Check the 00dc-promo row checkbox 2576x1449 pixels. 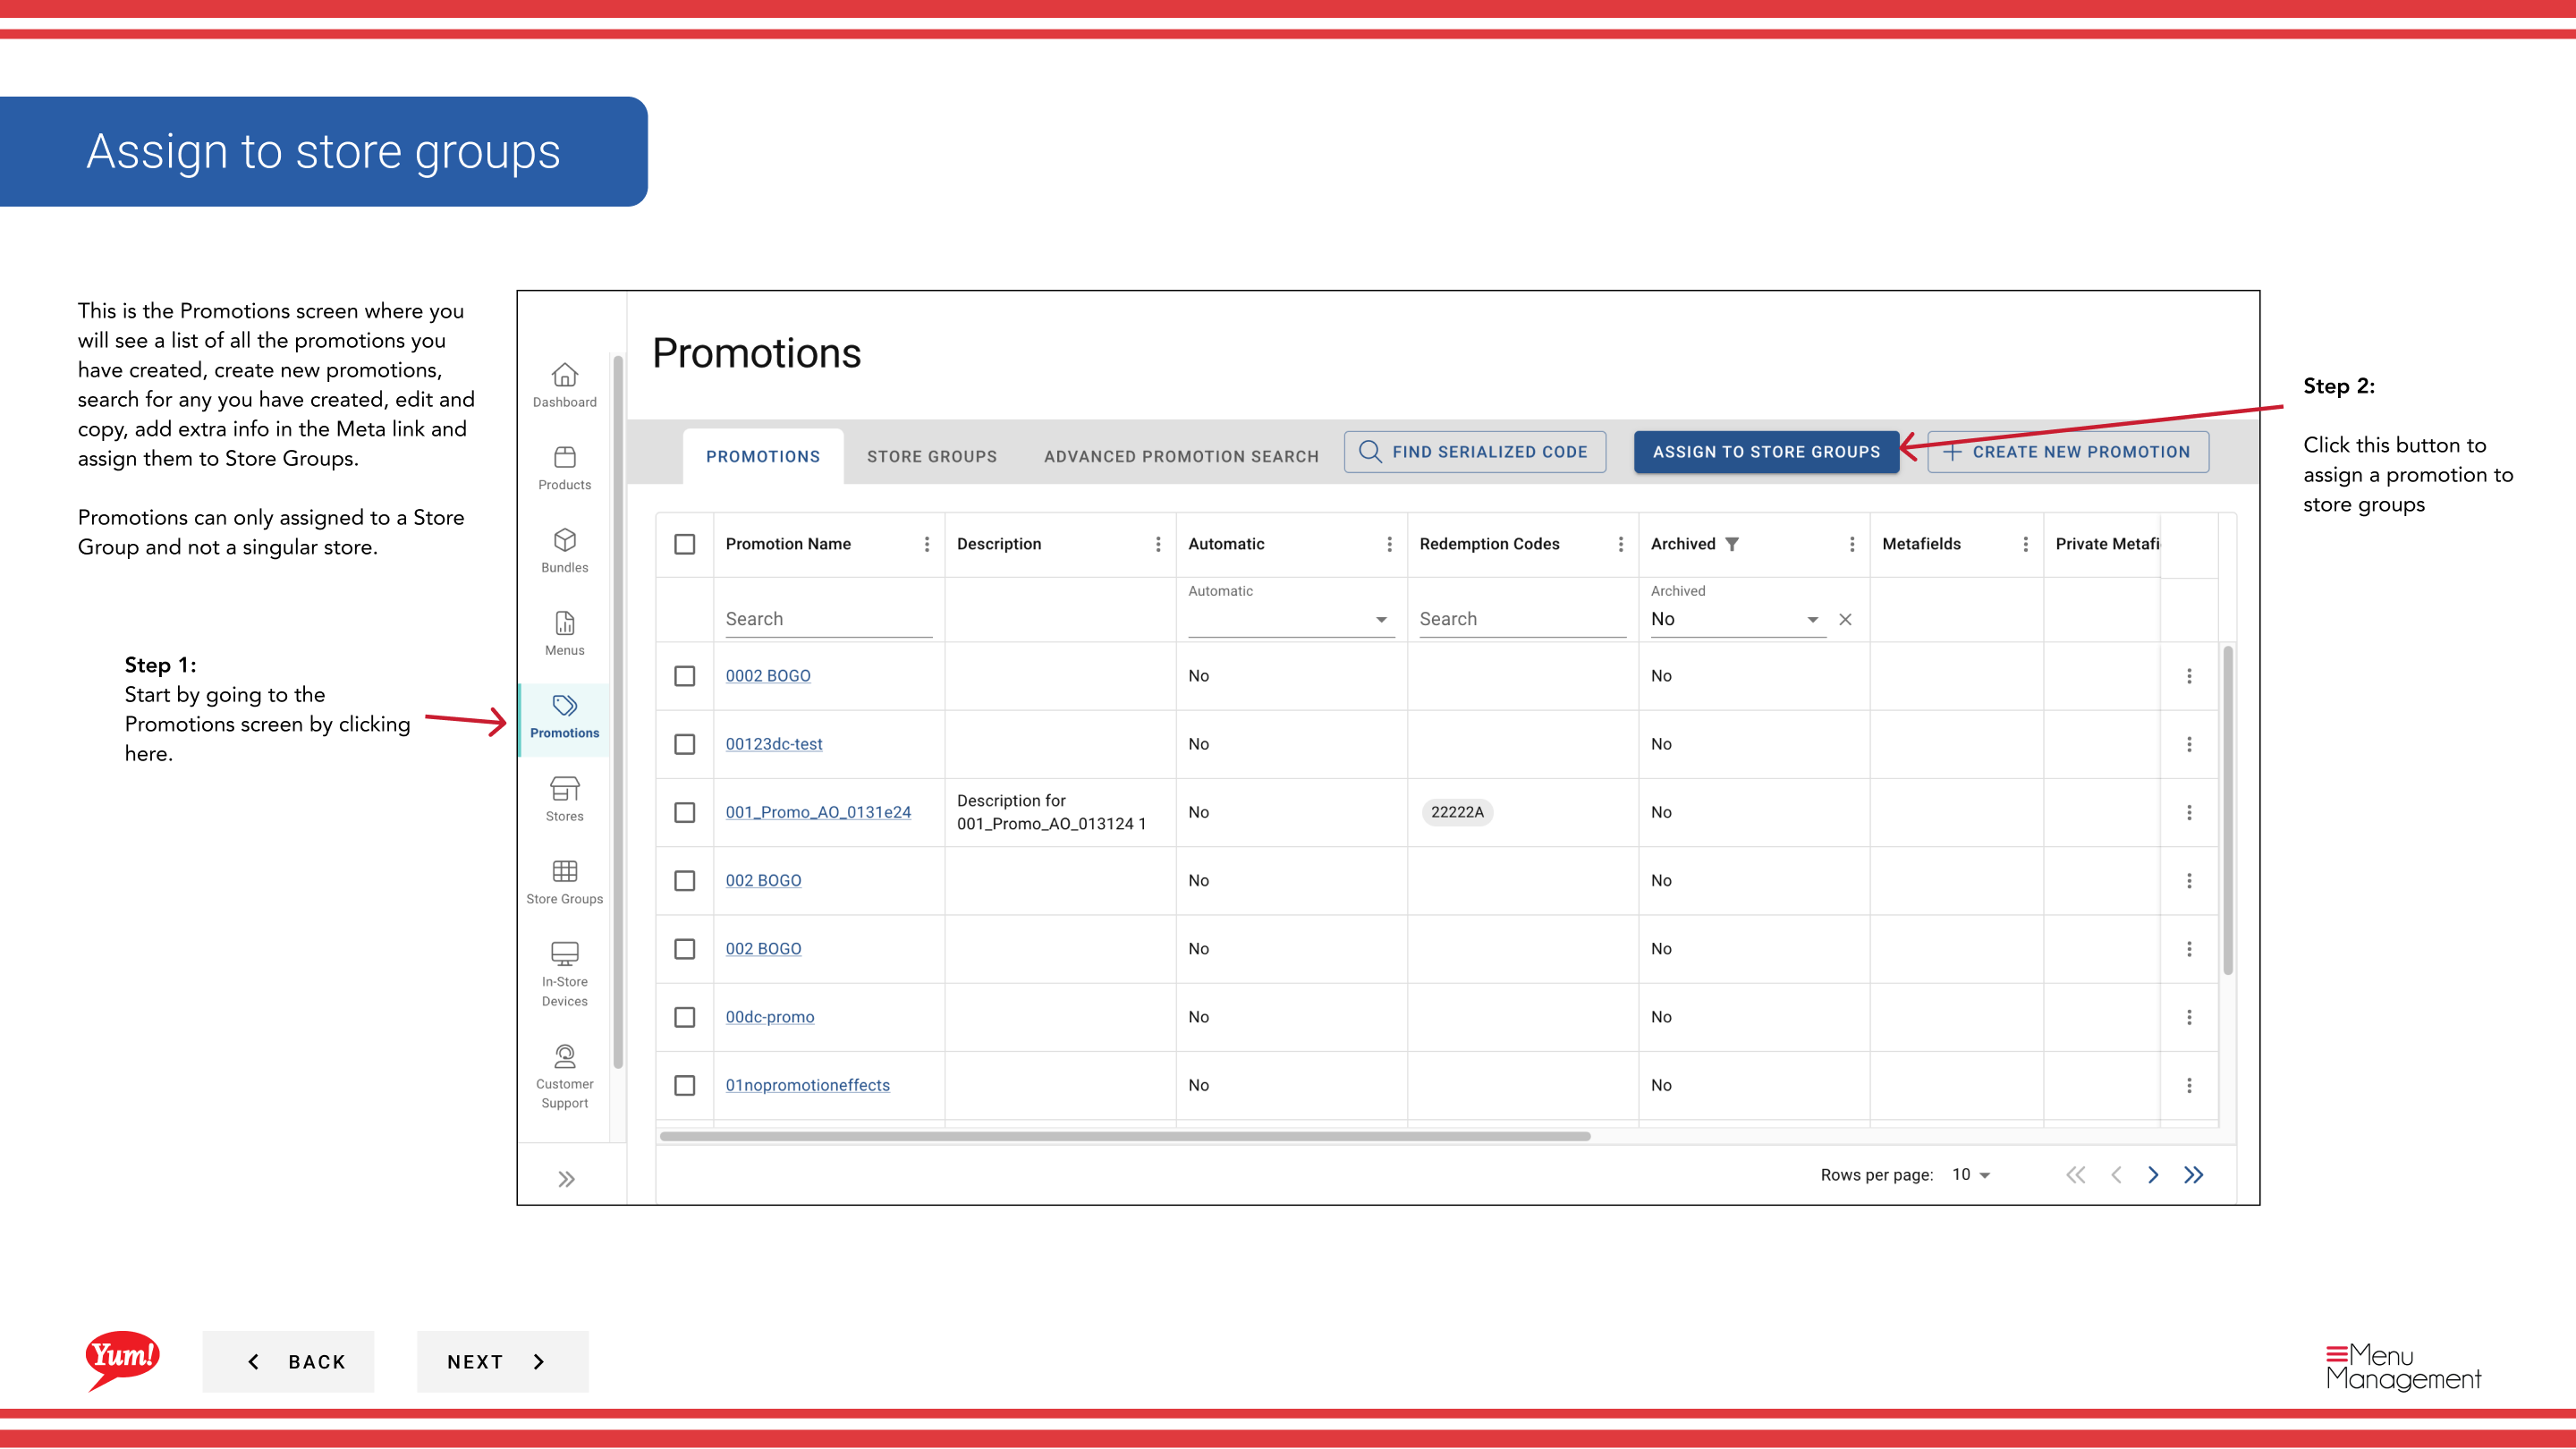[x=685, y=1017]
